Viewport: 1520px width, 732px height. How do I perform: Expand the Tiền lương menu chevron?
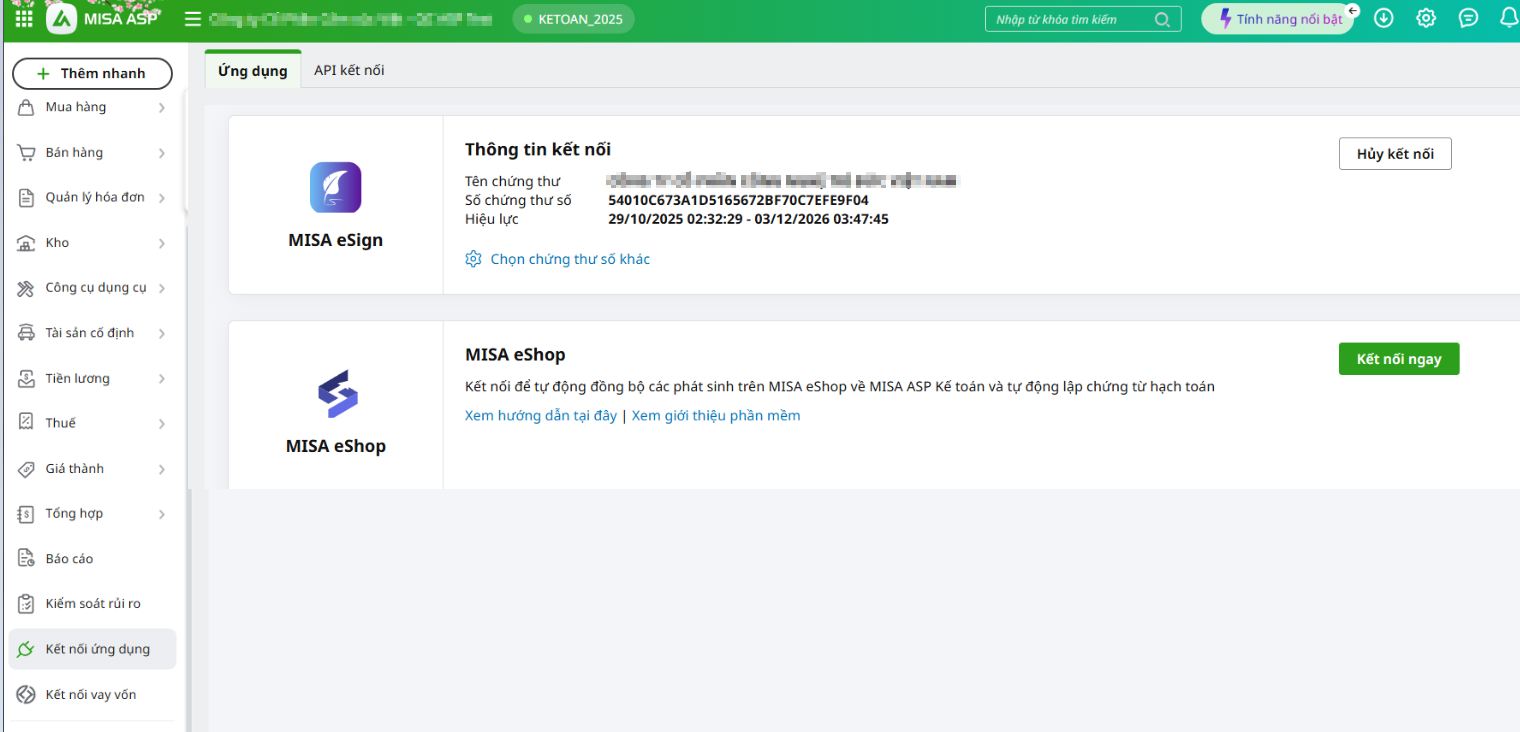pyautogui.click(x=161, y=379)
